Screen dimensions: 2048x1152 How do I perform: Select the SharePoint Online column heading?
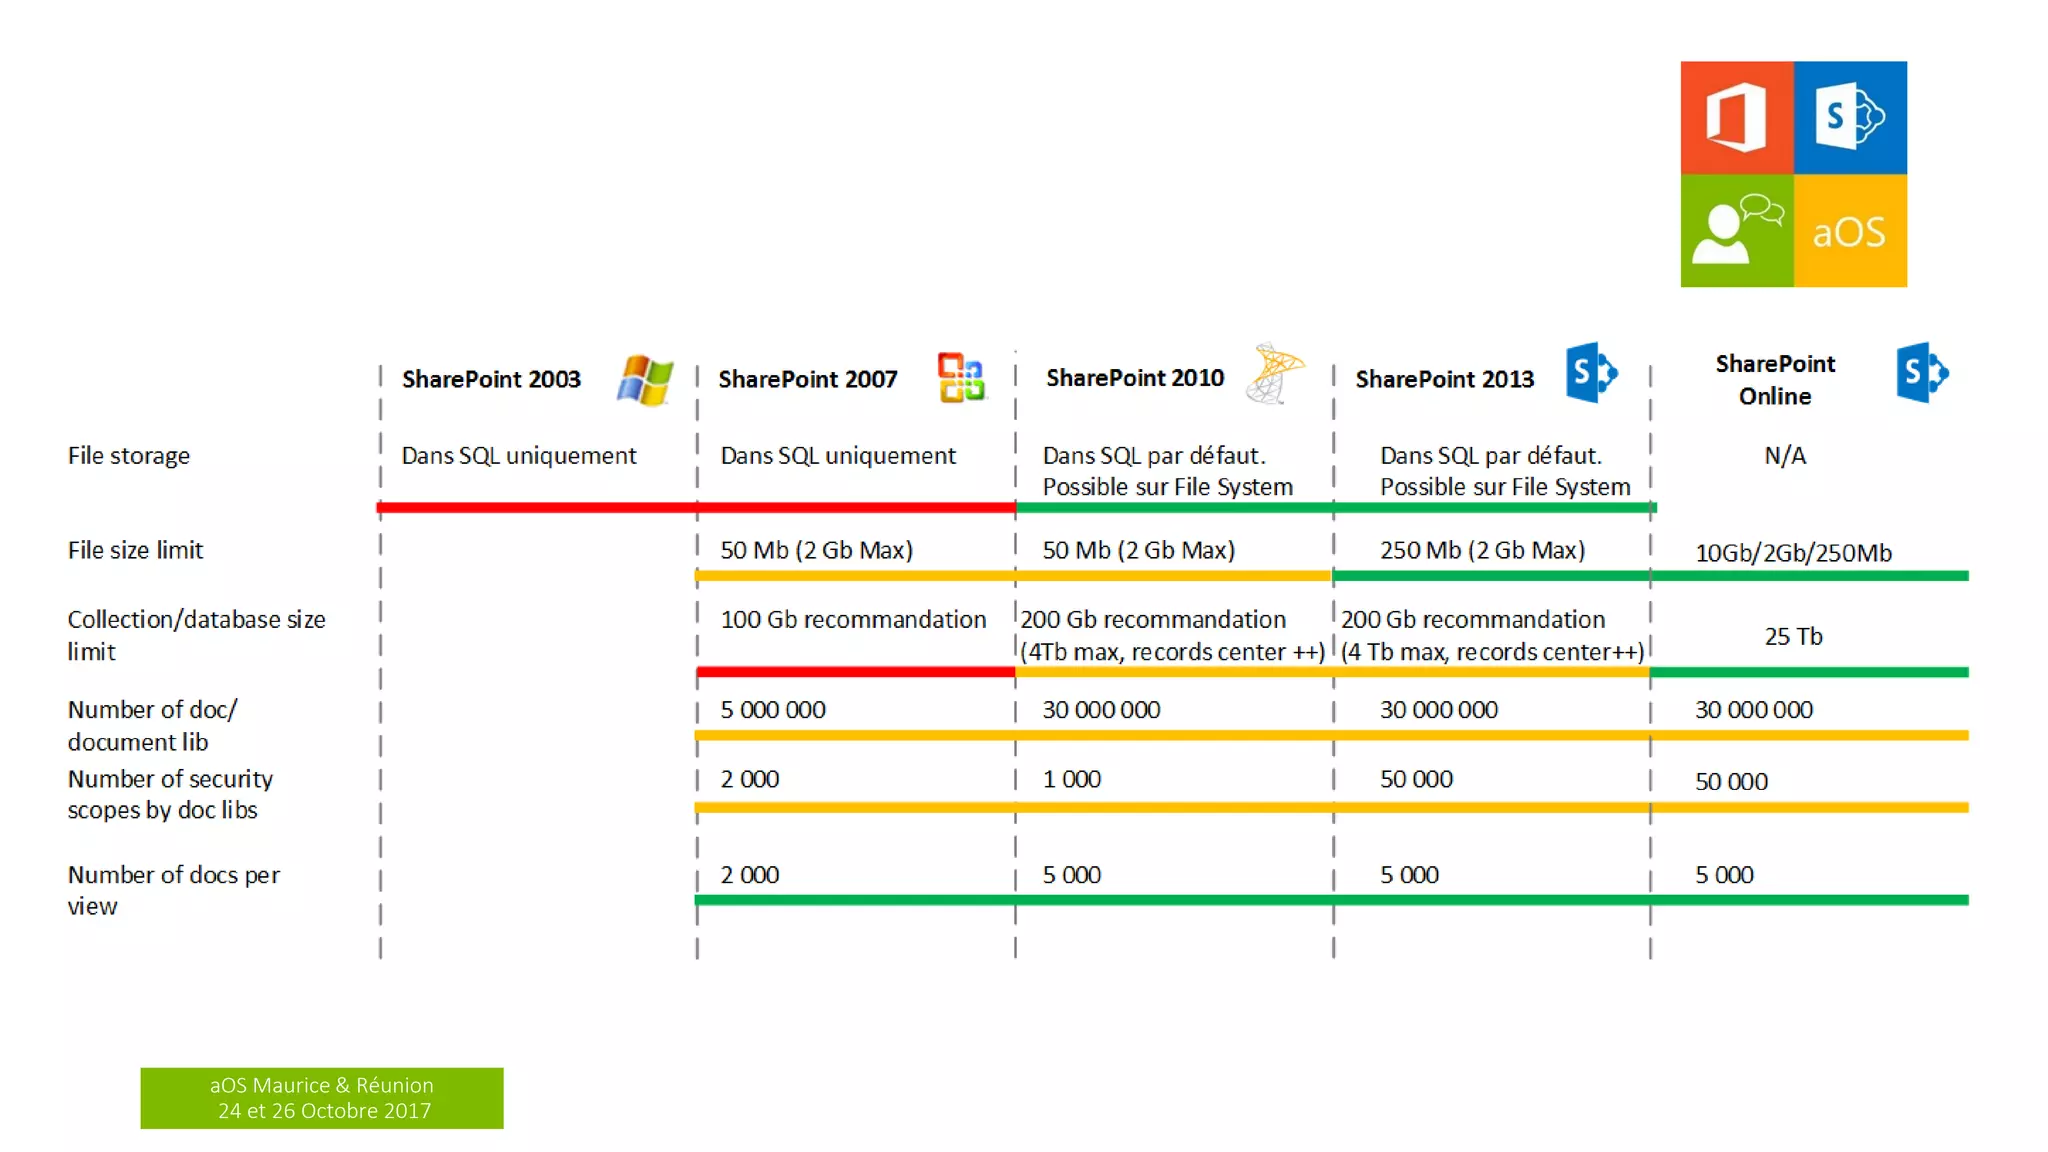[1775, 380]
